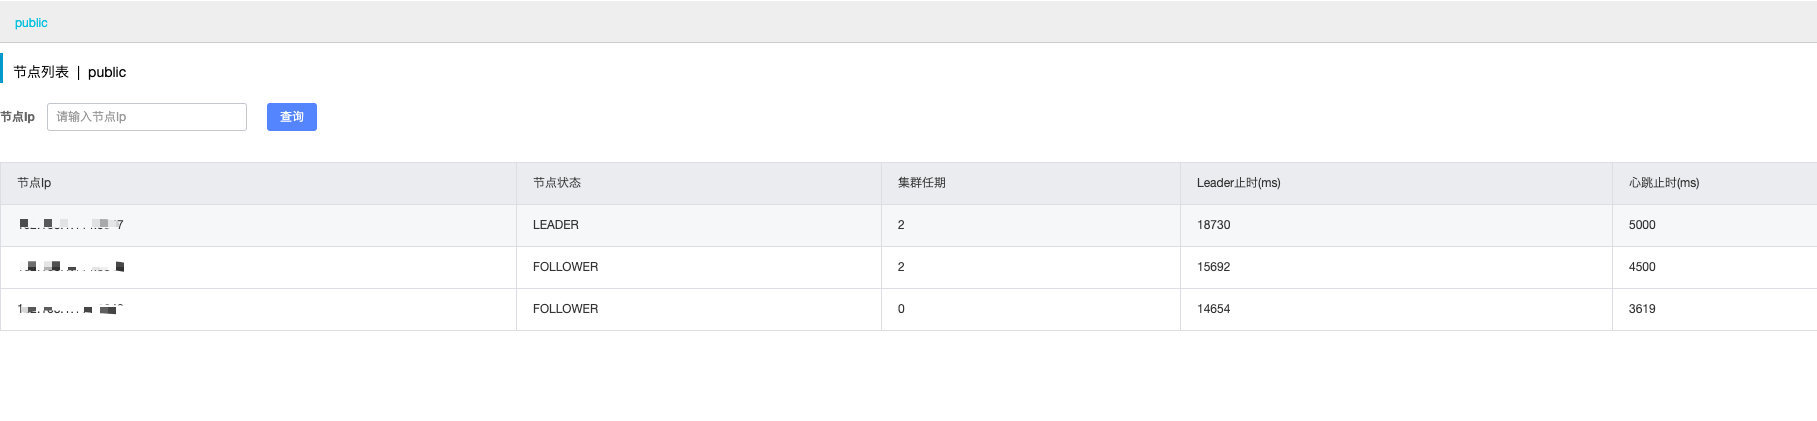Select the LEADER status cell

click(x=556, y=225)
